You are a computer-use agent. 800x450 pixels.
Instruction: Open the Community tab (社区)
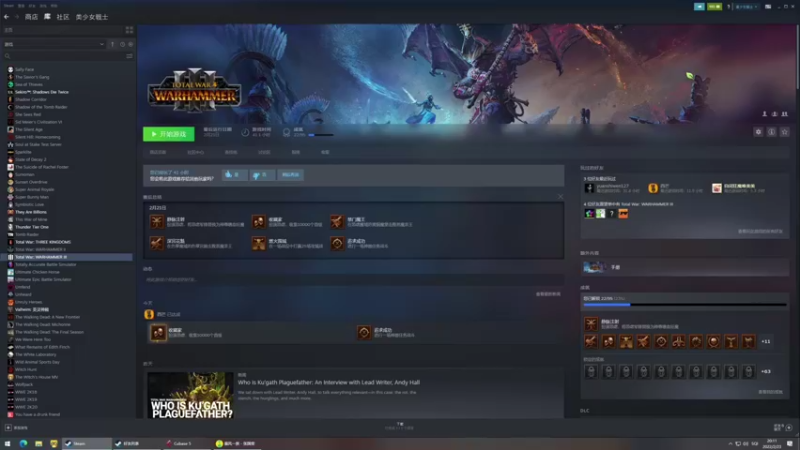63,17
